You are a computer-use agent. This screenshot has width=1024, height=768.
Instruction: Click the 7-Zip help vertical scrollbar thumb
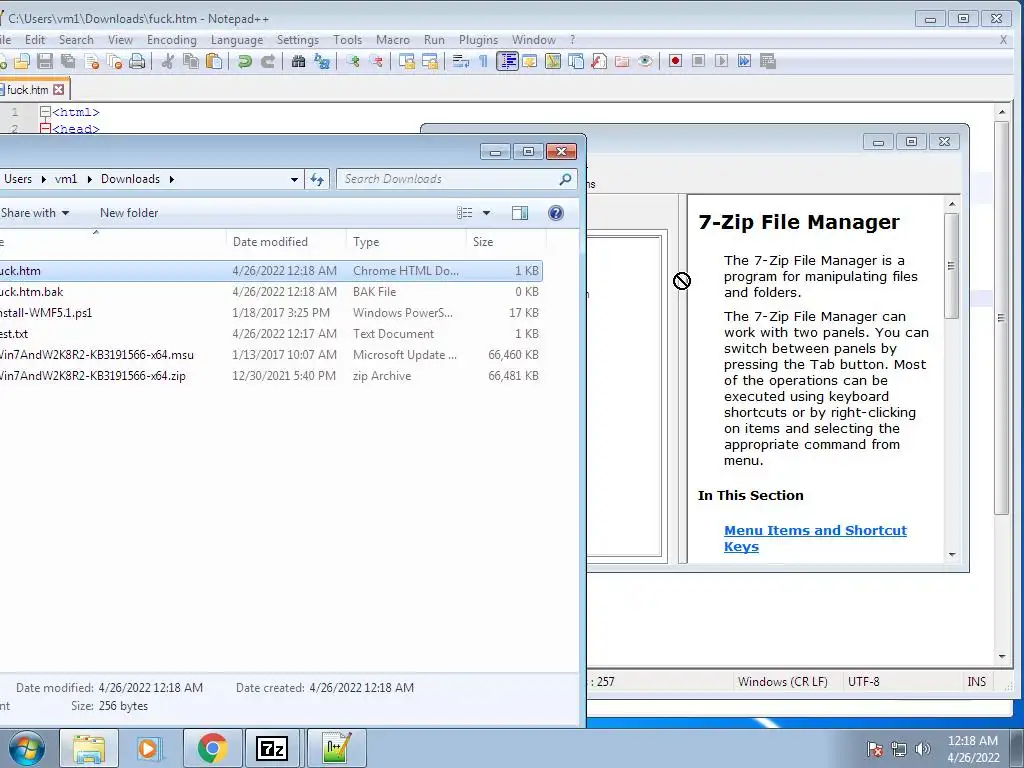[x=952, y=266]
